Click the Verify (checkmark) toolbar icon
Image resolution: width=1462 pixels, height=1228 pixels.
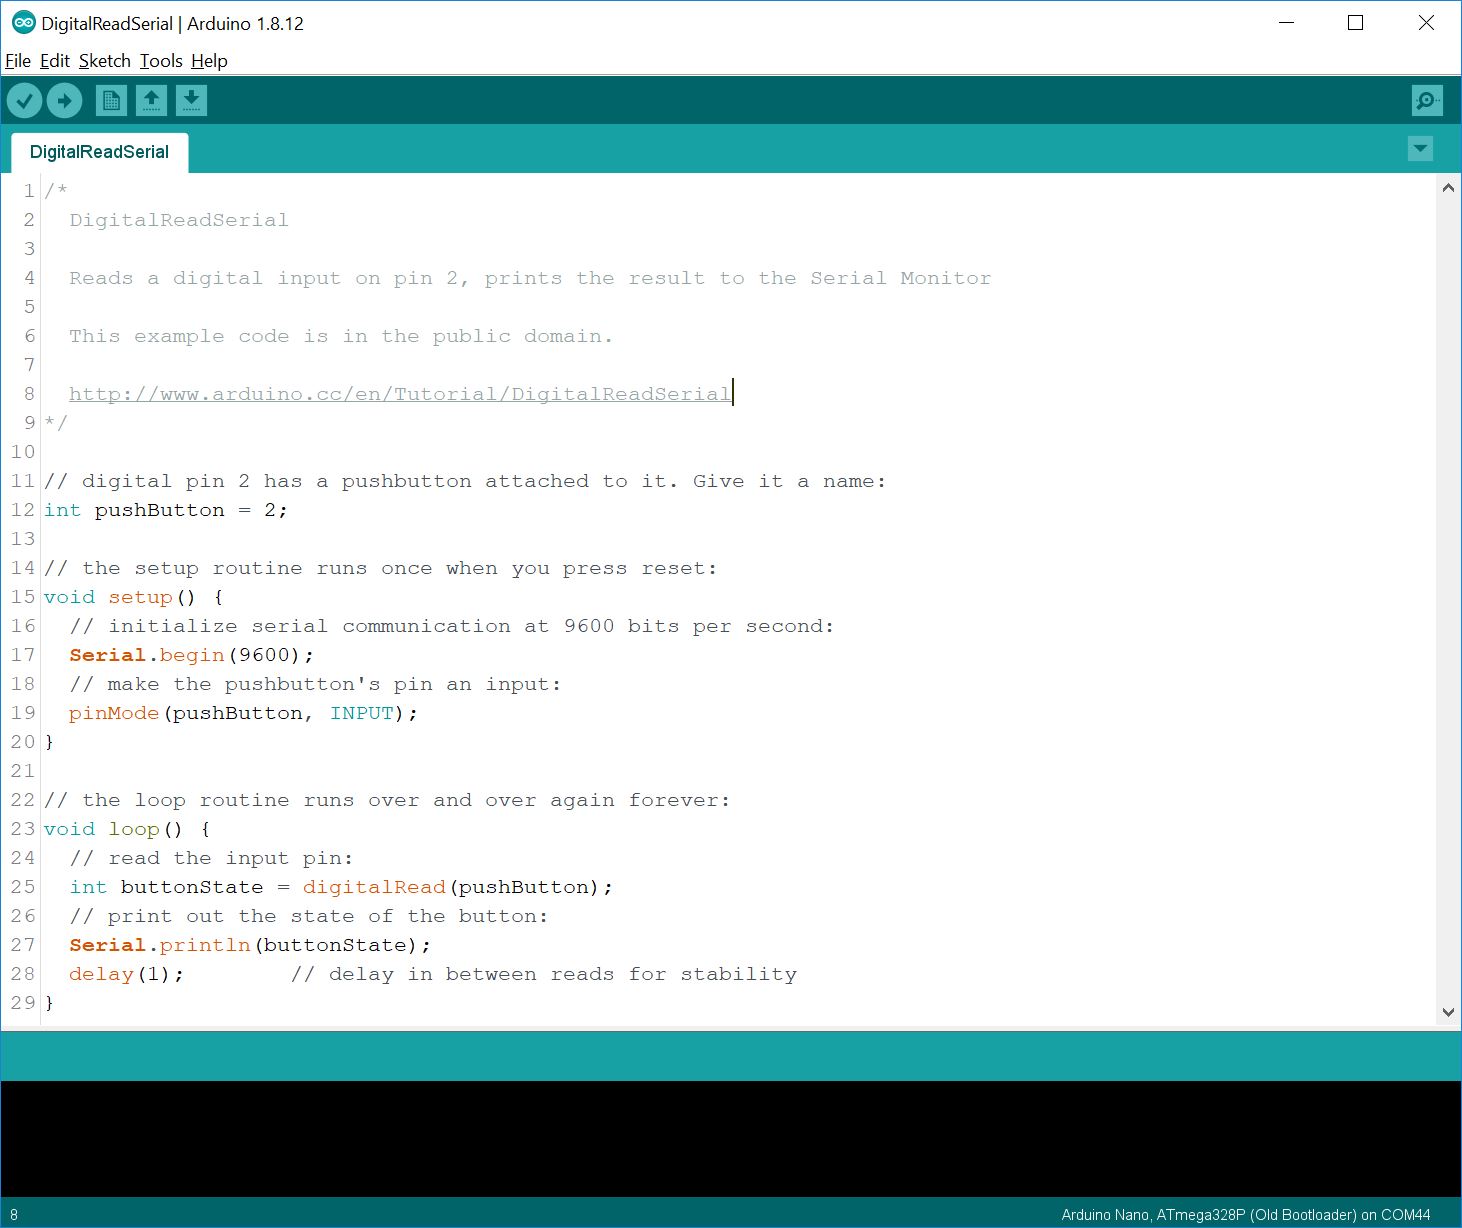[x=24, y=100]
